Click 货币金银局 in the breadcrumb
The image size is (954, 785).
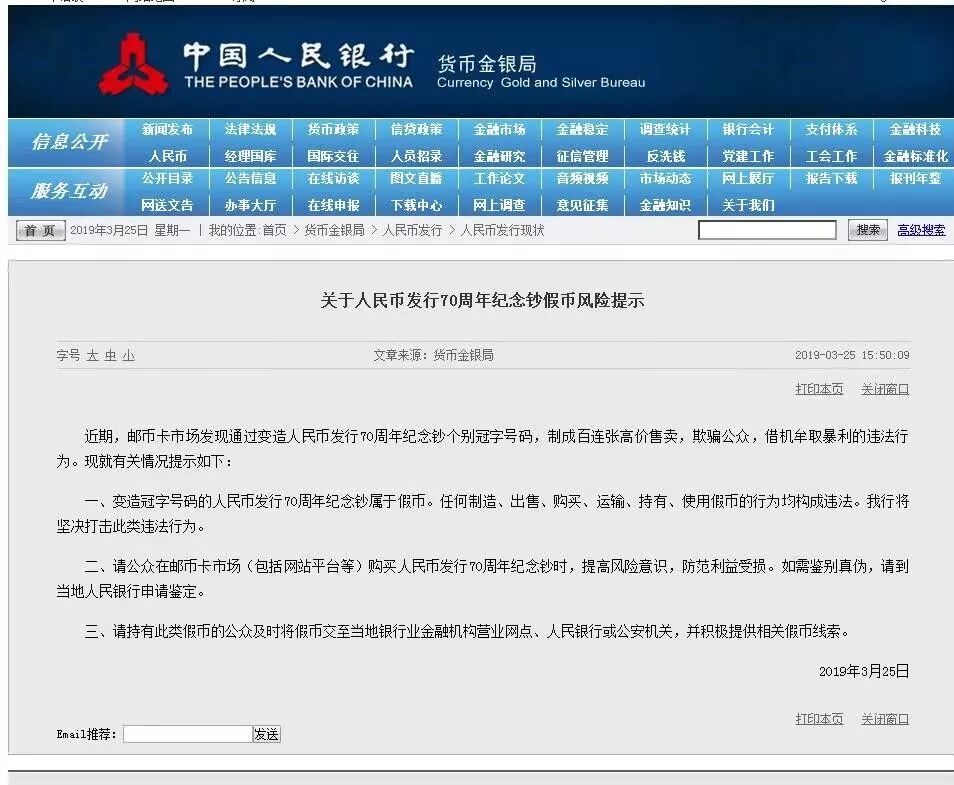(x=334, y=231)
